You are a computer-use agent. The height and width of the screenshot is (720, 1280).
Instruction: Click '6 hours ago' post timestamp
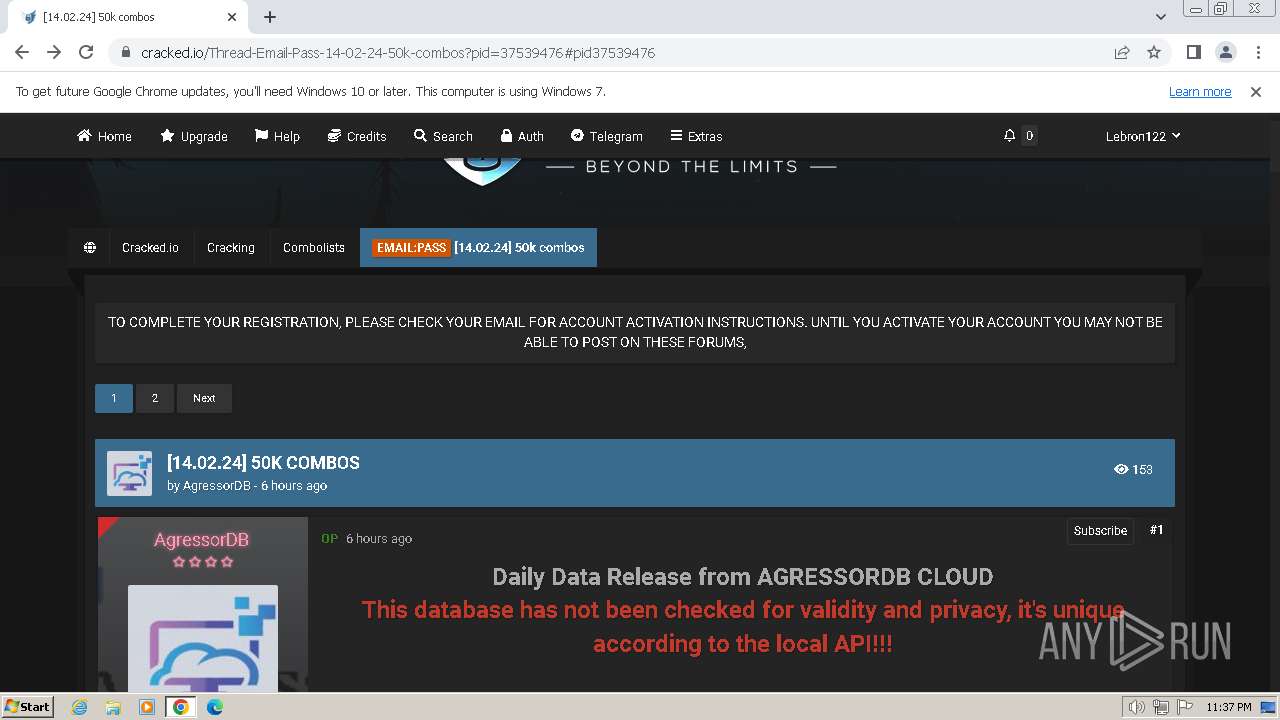[379, 538]
